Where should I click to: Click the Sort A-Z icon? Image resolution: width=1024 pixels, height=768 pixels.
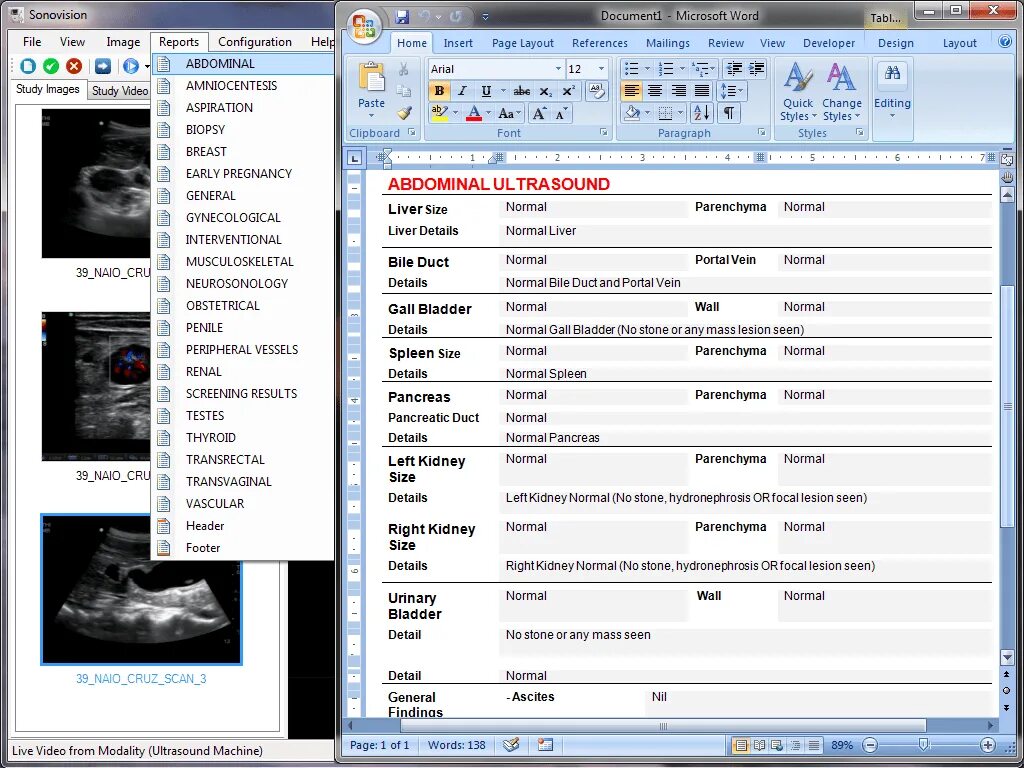click(701, 113)
